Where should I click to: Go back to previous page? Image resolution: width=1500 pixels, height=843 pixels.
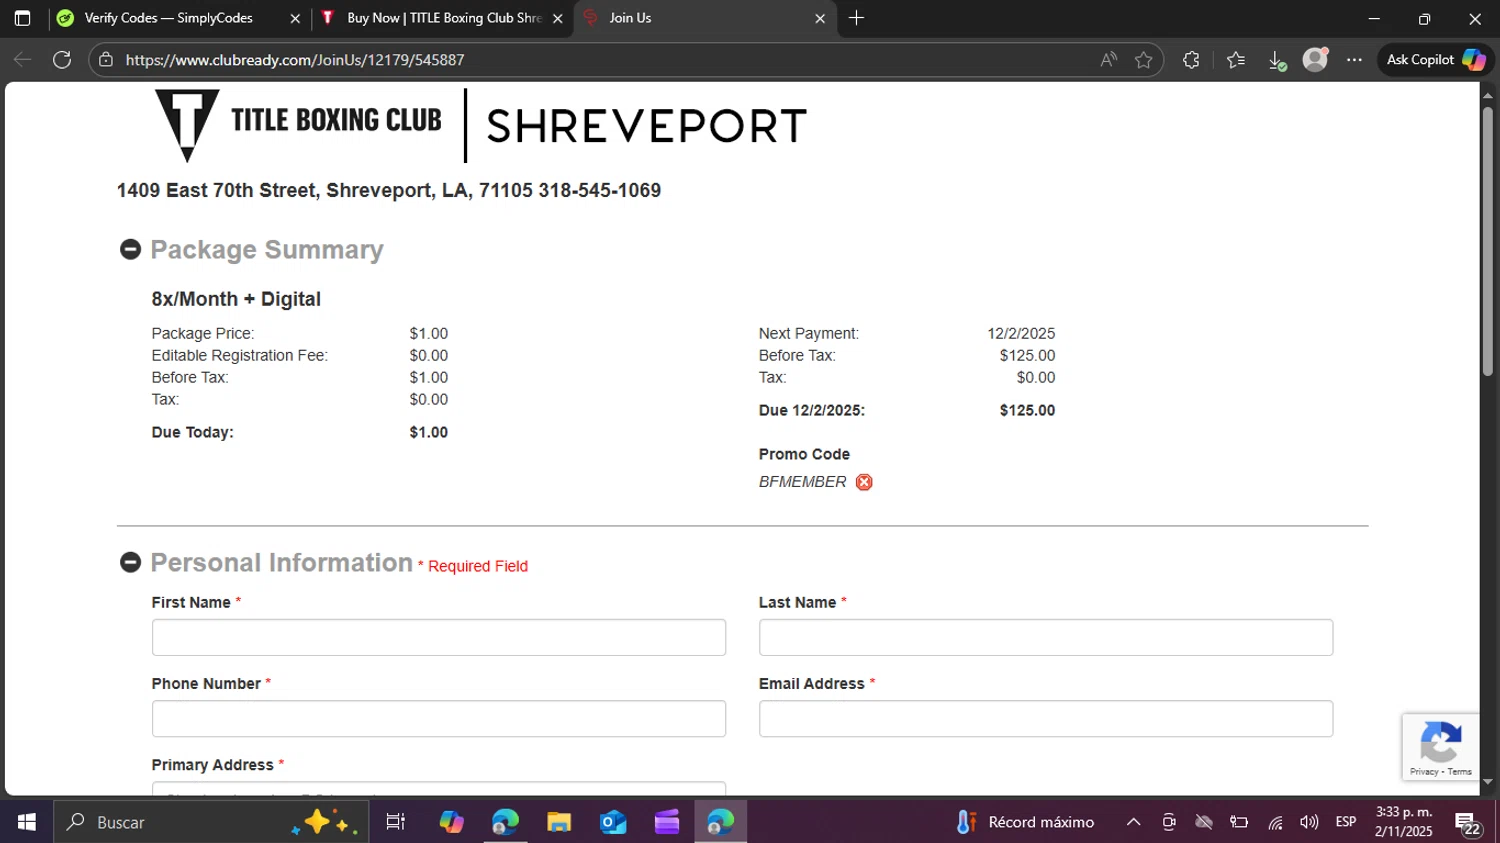pos(22,60)
